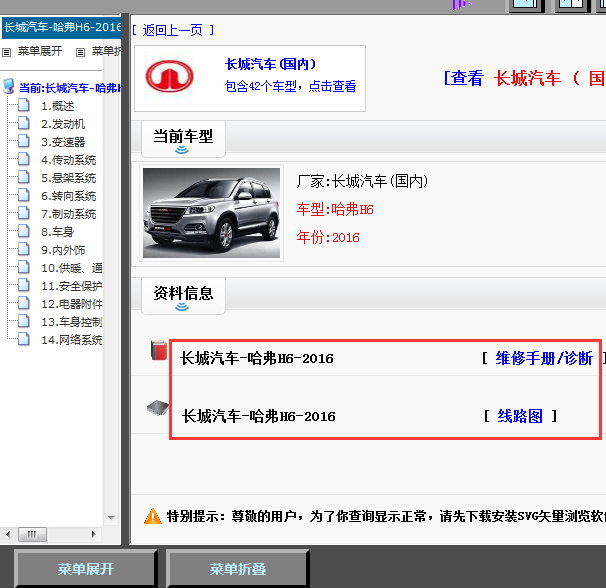Image resolution: width=606 pixels, height=588 pixels.
Task: Click 车型:哈弗H6 text
Action: 335,210
